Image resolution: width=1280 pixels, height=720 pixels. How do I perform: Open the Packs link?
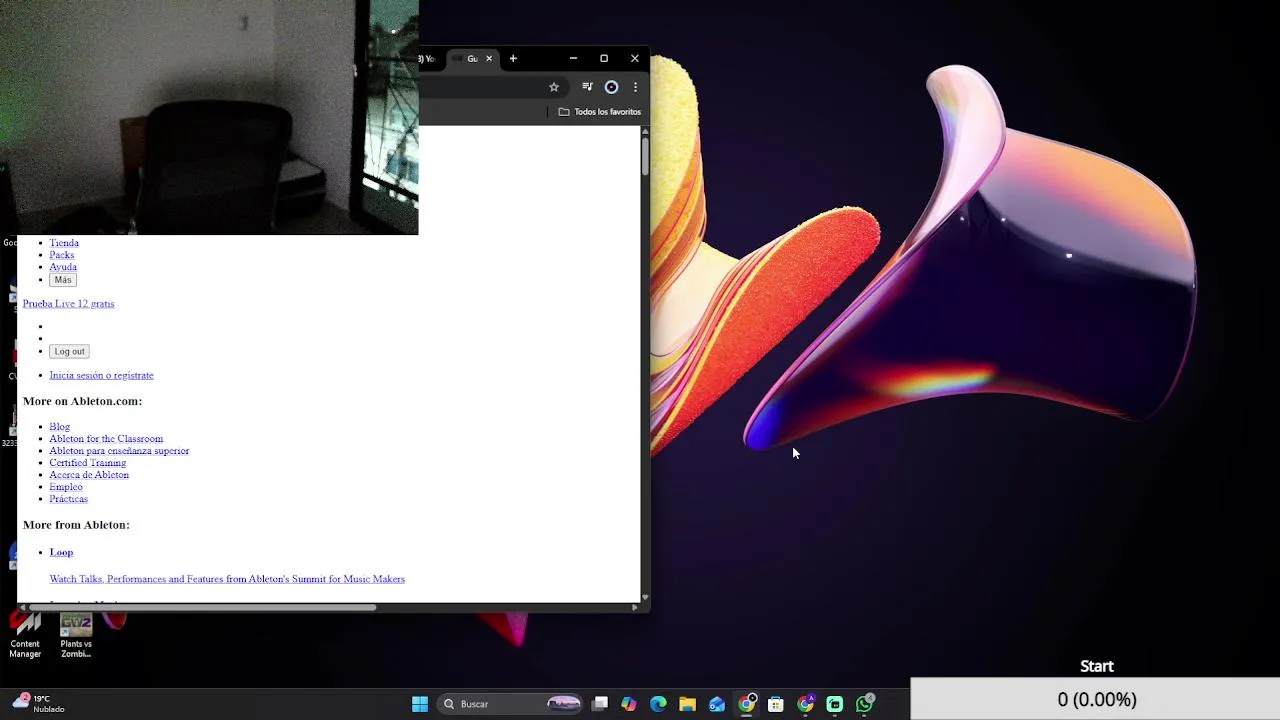click(x=62, y=255)
